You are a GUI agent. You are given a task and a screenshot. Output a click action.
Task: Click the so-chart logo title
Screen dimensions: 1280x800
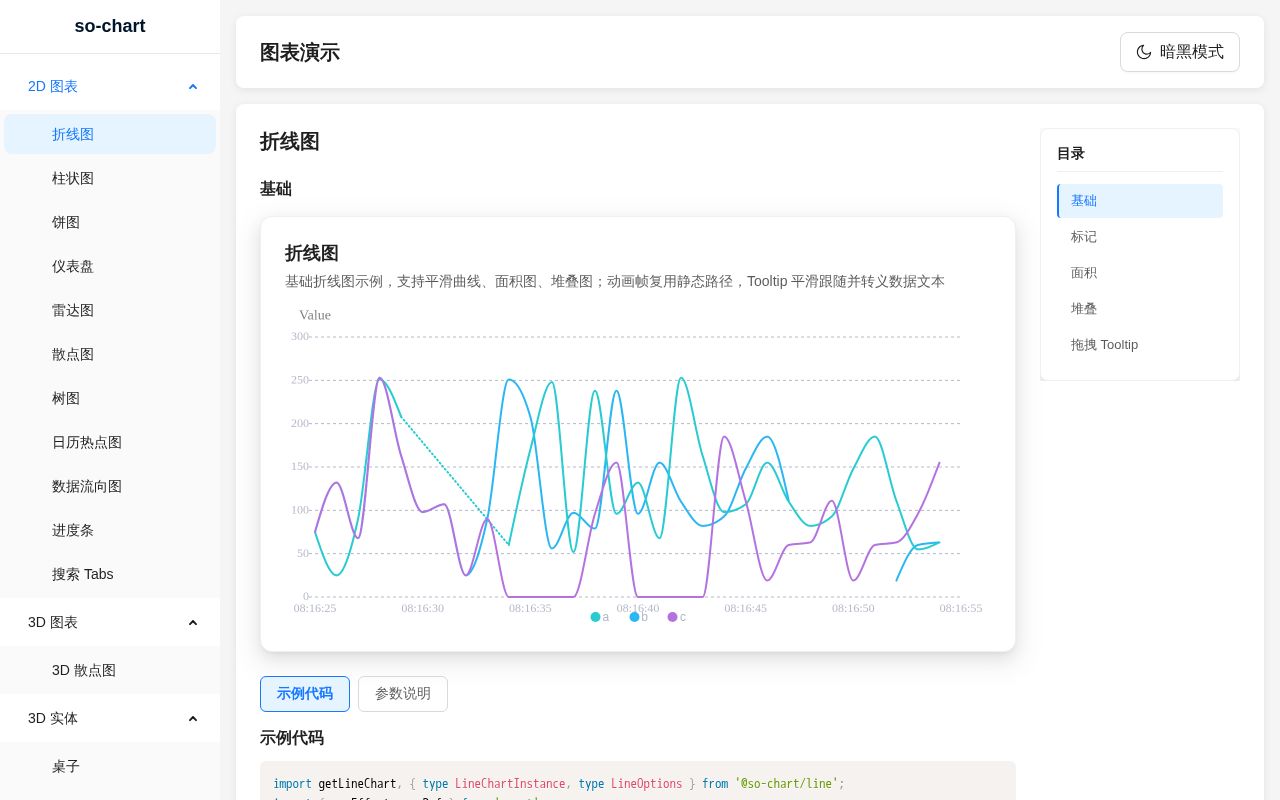tap(110, 26)
